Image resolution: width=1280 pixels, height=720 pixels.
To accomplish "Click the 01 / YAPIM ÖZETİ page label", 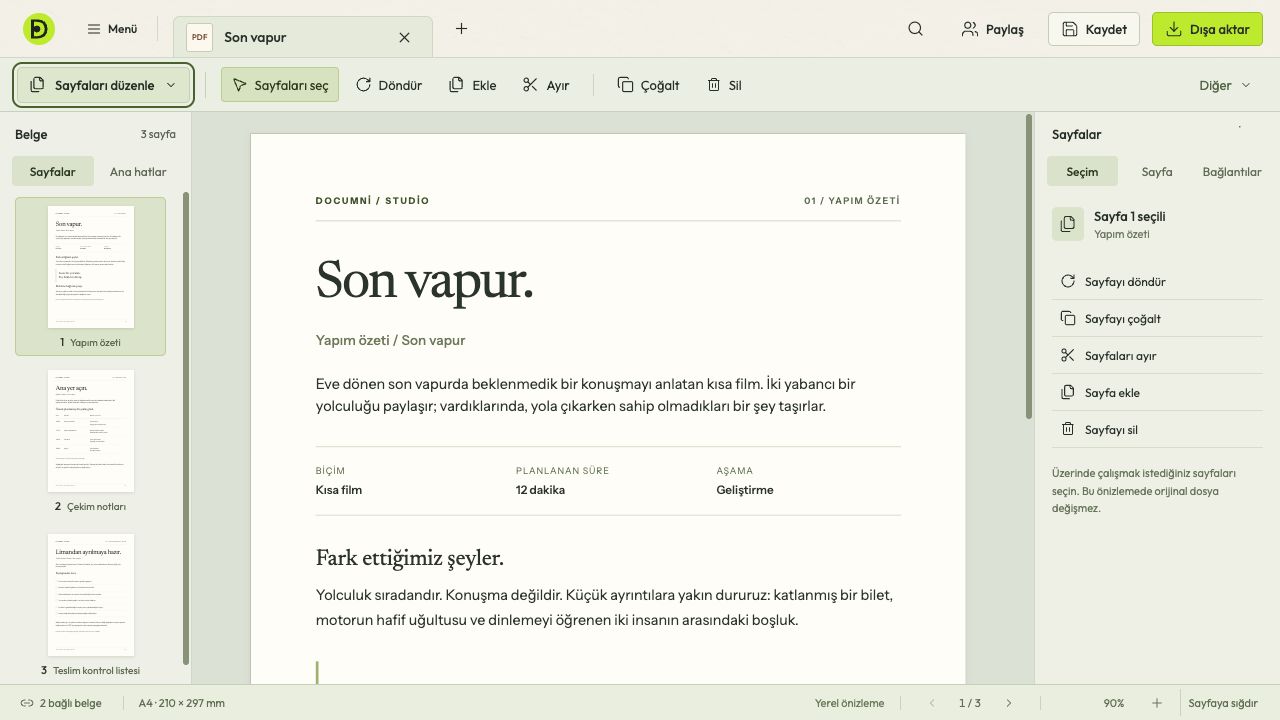I will tap(852, 201).
